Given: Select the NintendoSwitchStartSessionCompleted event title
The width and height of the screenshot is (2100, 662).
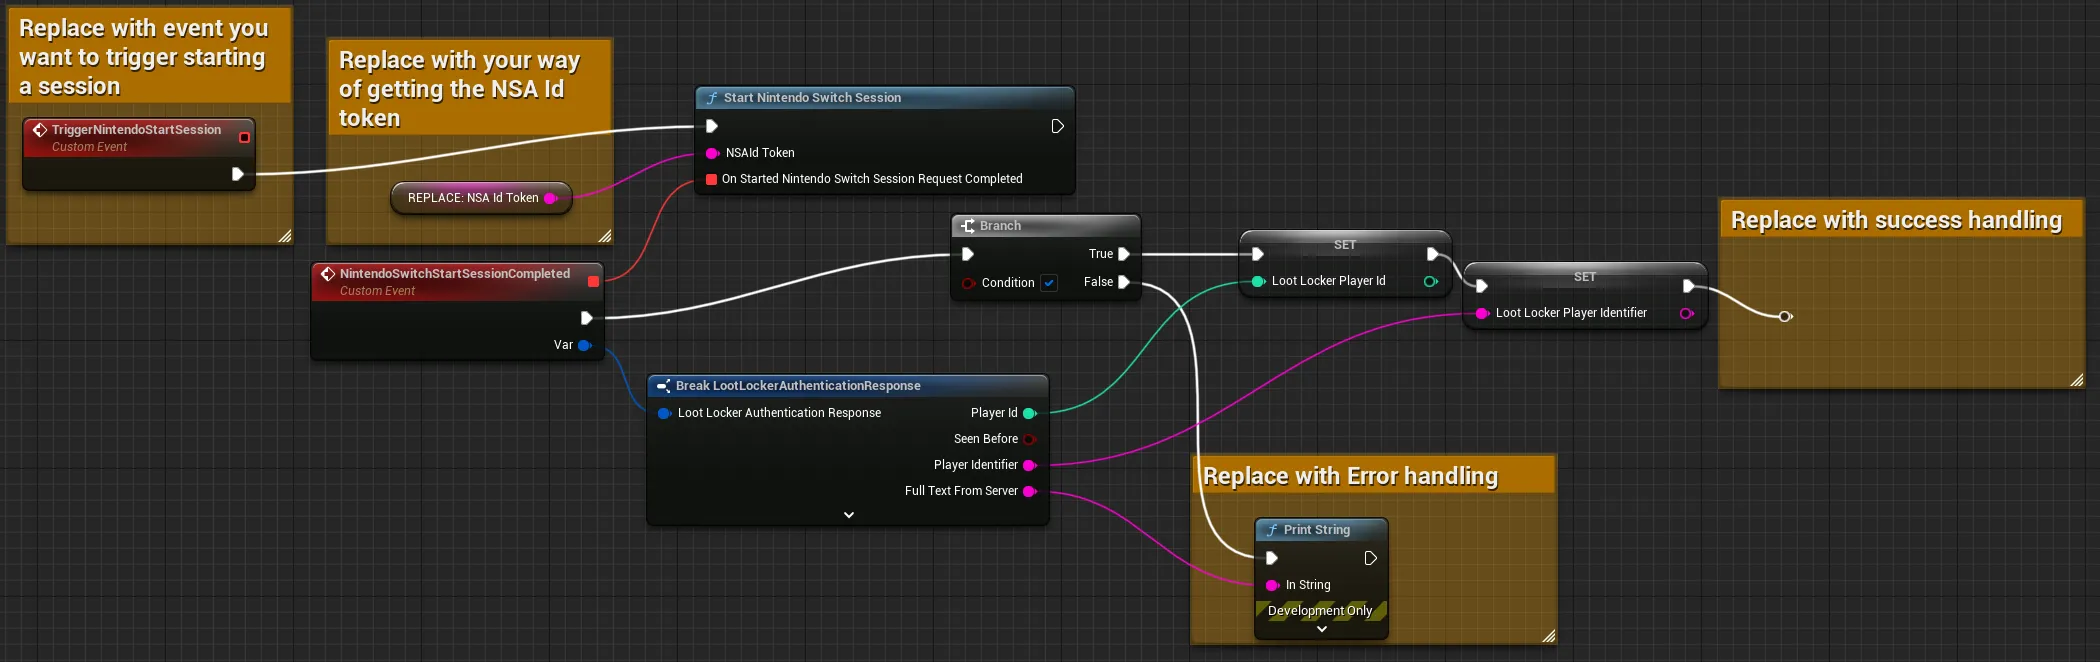Looking at the screenshot, I should pyautogui.click(x=455, y=274).
